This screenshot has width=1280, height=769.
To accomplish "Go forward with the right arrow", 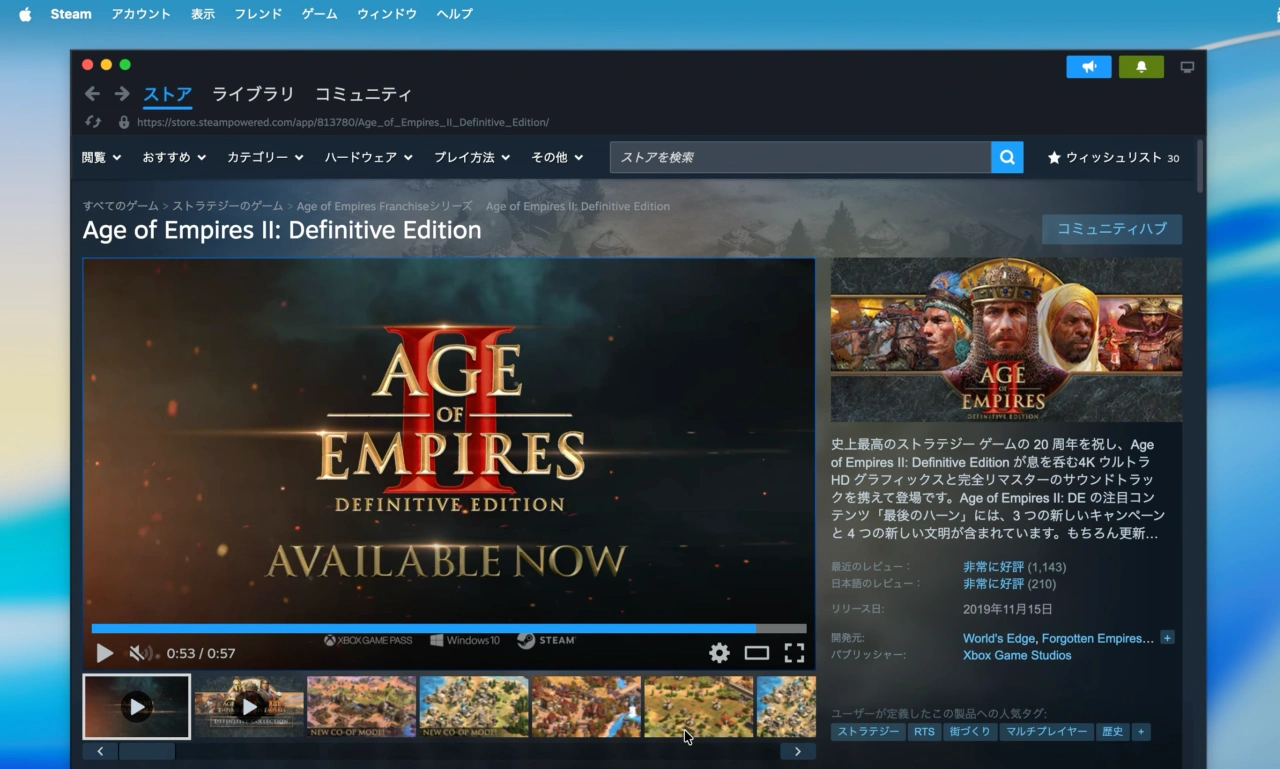I will (x=122, y=94).
